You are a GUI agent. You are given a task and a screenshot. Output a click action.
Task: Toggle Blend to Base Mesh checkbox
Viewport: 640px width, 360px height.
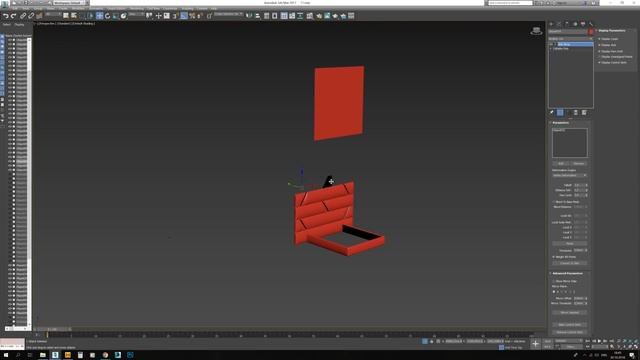554,202
